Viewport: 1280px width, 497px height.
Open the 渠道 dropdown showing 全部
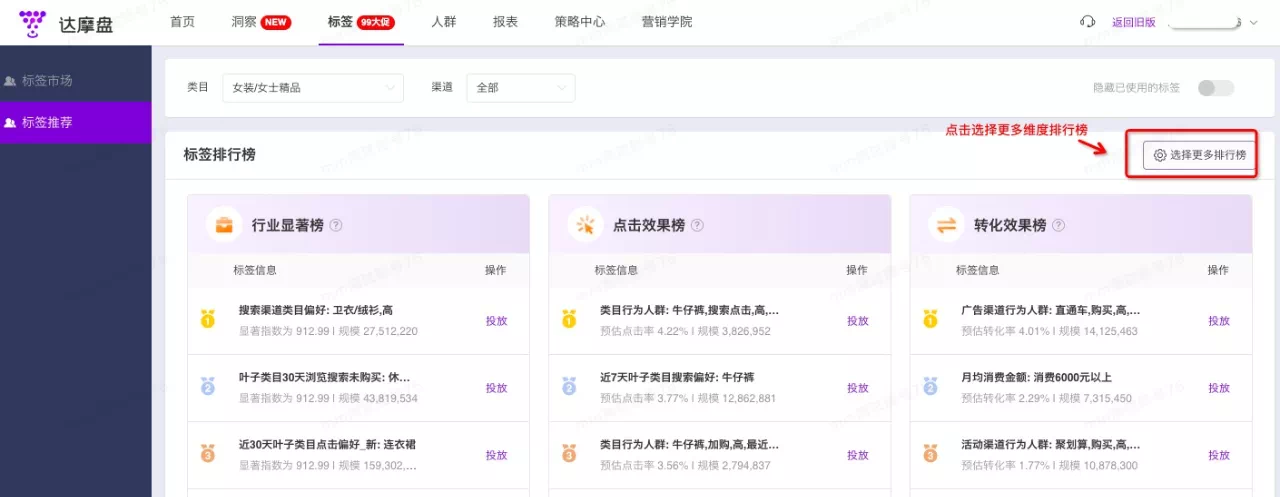coord(521,88)
